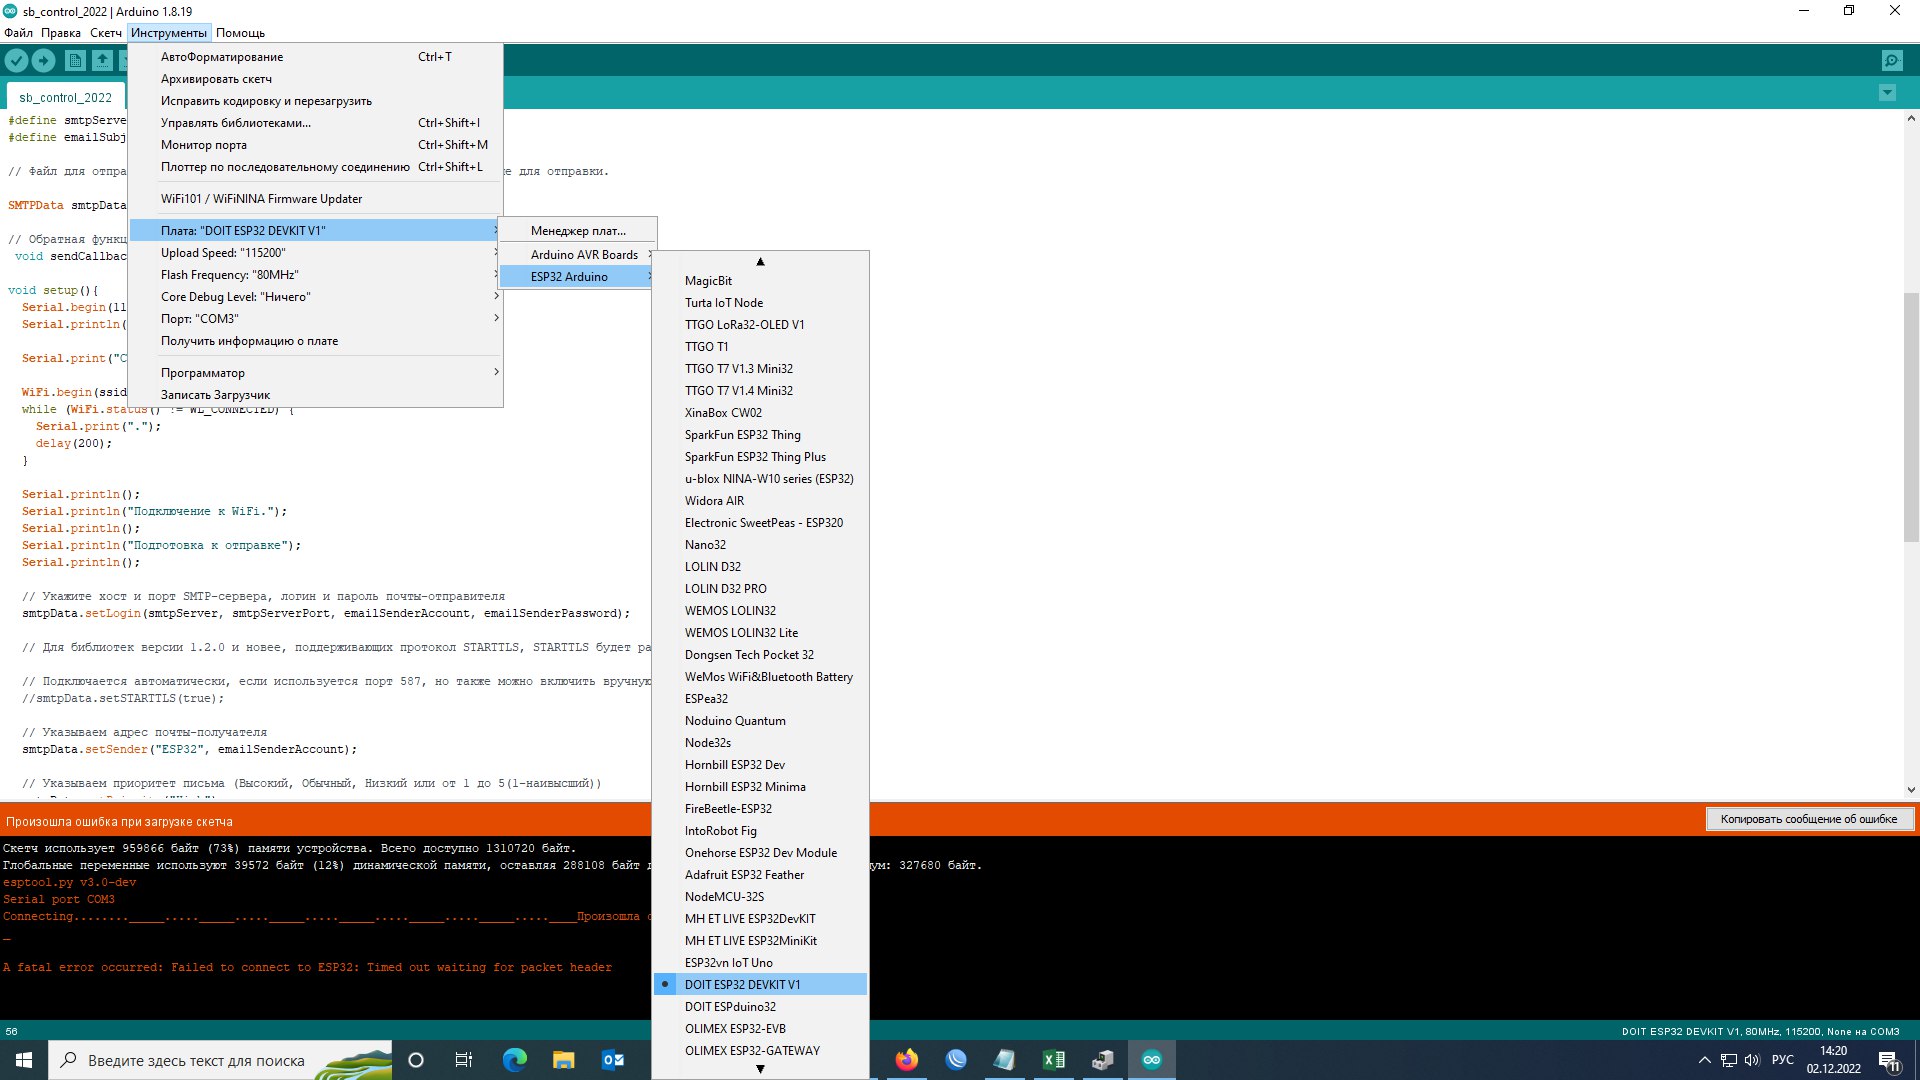The width and height of the screenshot is (1920, 1080).
Task: Click the Open sketch up-arrow icon
Action: point(102,61)
